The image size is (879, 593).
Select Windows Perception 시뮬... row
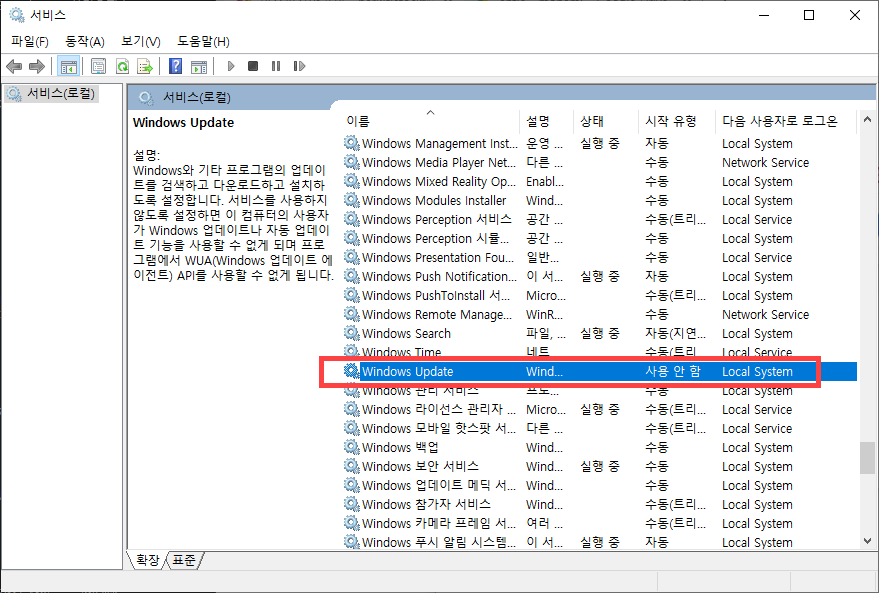[x=600, y=239]
